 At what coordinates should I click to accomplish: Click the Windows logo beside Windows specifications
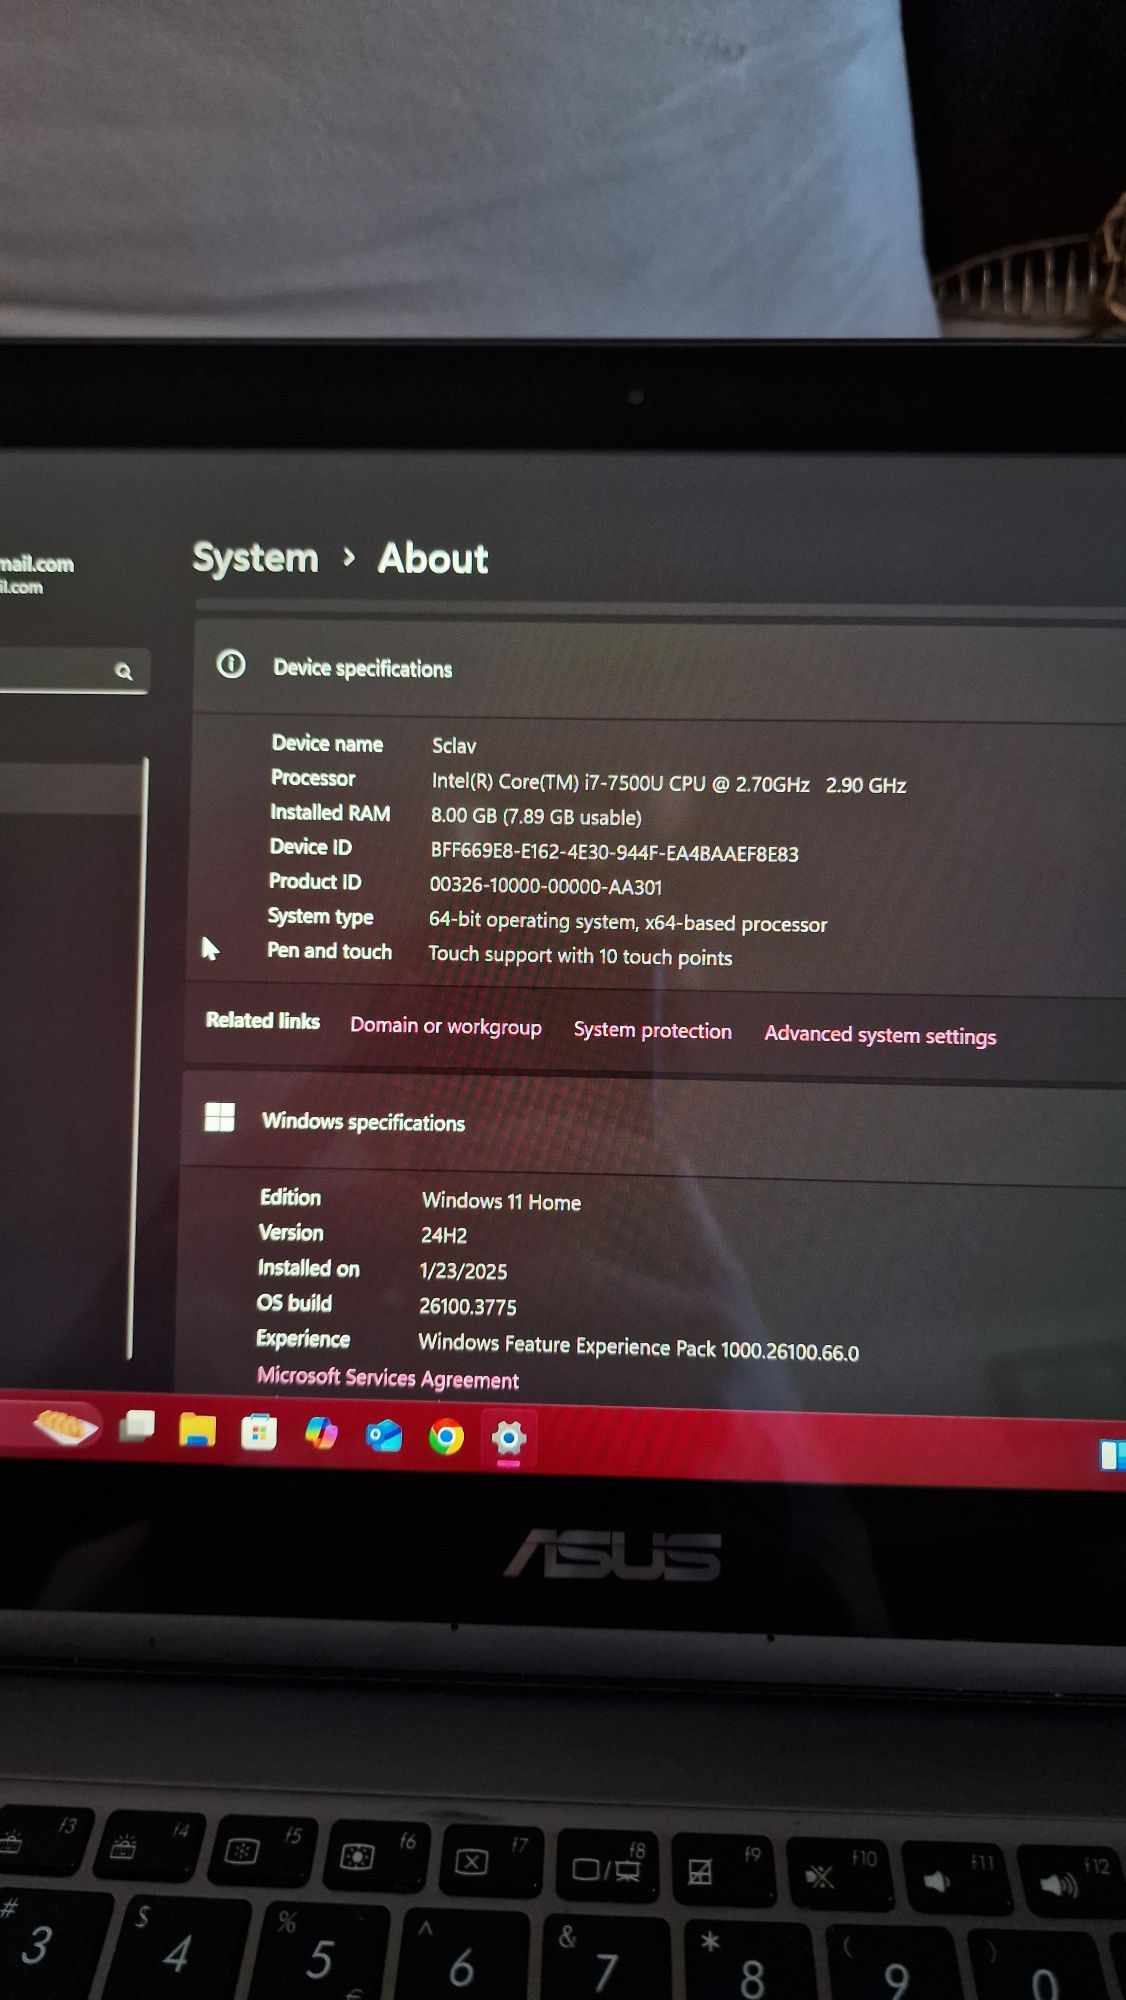[219, 1117]
